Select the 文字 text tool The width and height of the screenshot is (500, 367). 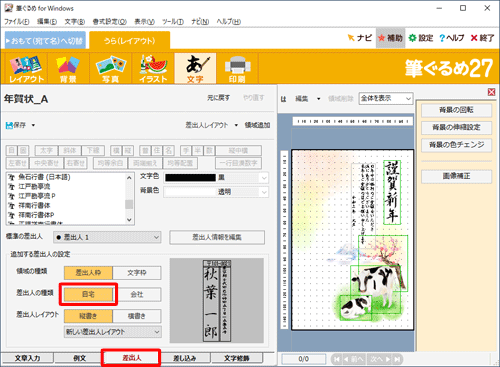point(195,69)
